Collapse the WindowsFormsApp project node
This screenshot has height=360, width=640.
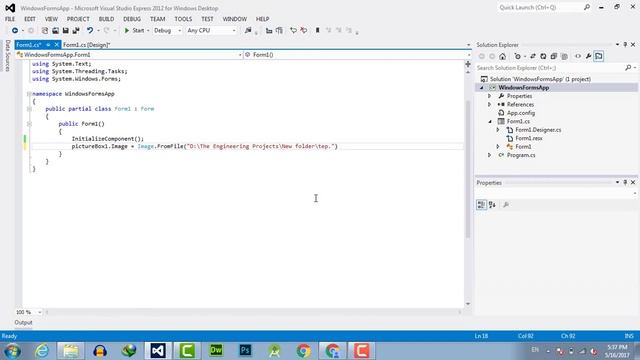click(482, 88)
